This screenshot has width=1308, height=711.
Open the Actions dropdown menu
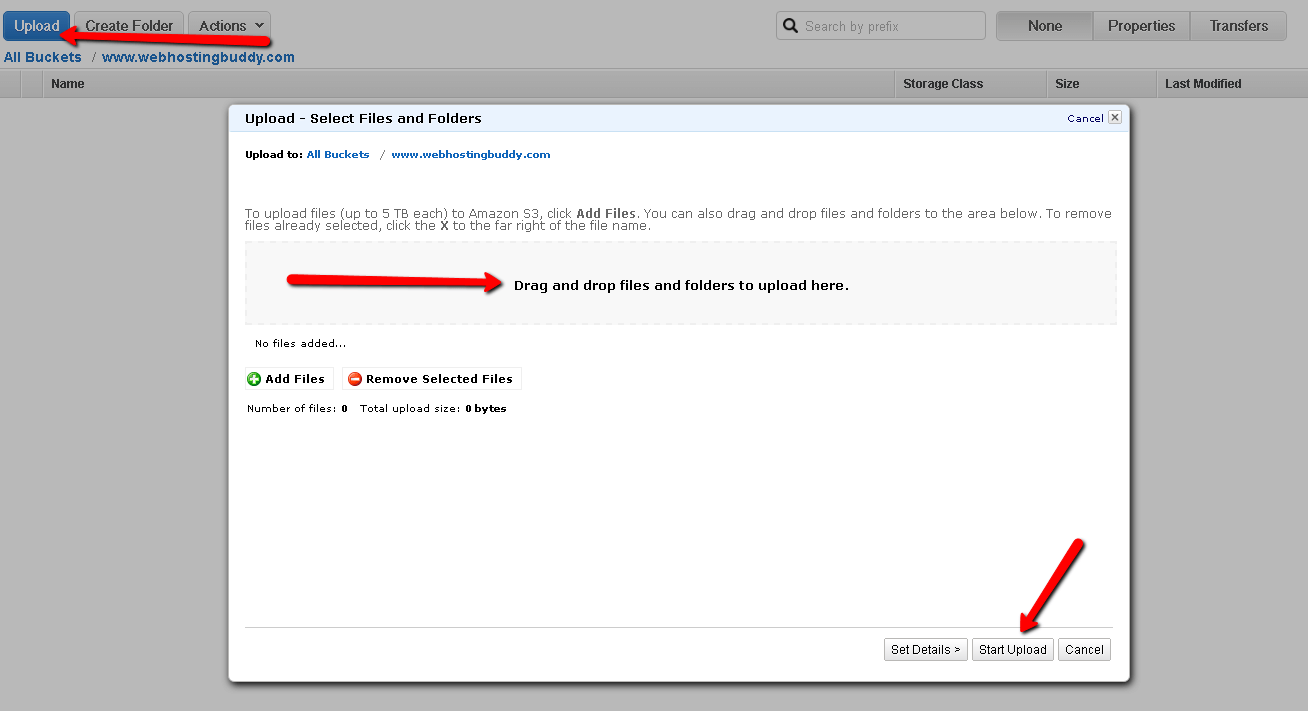[229, 26]
